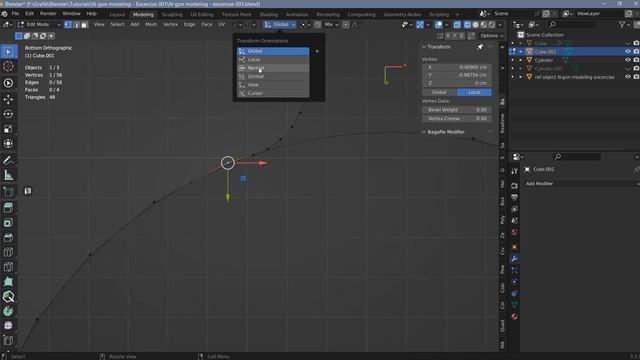This screenshot has height=360, width=640.
Task: Select the Scale tool in left toolbar
Action: tap(8, 129)
